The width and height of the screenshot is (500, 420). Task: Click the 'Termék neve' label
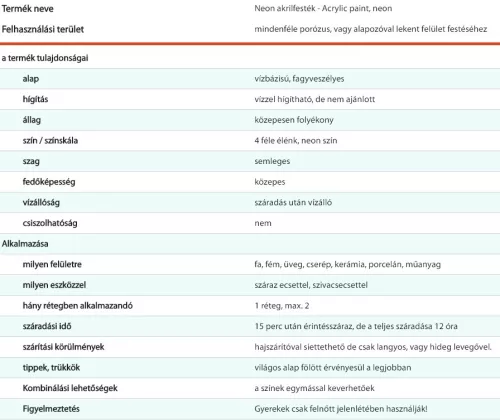(27, 9)
